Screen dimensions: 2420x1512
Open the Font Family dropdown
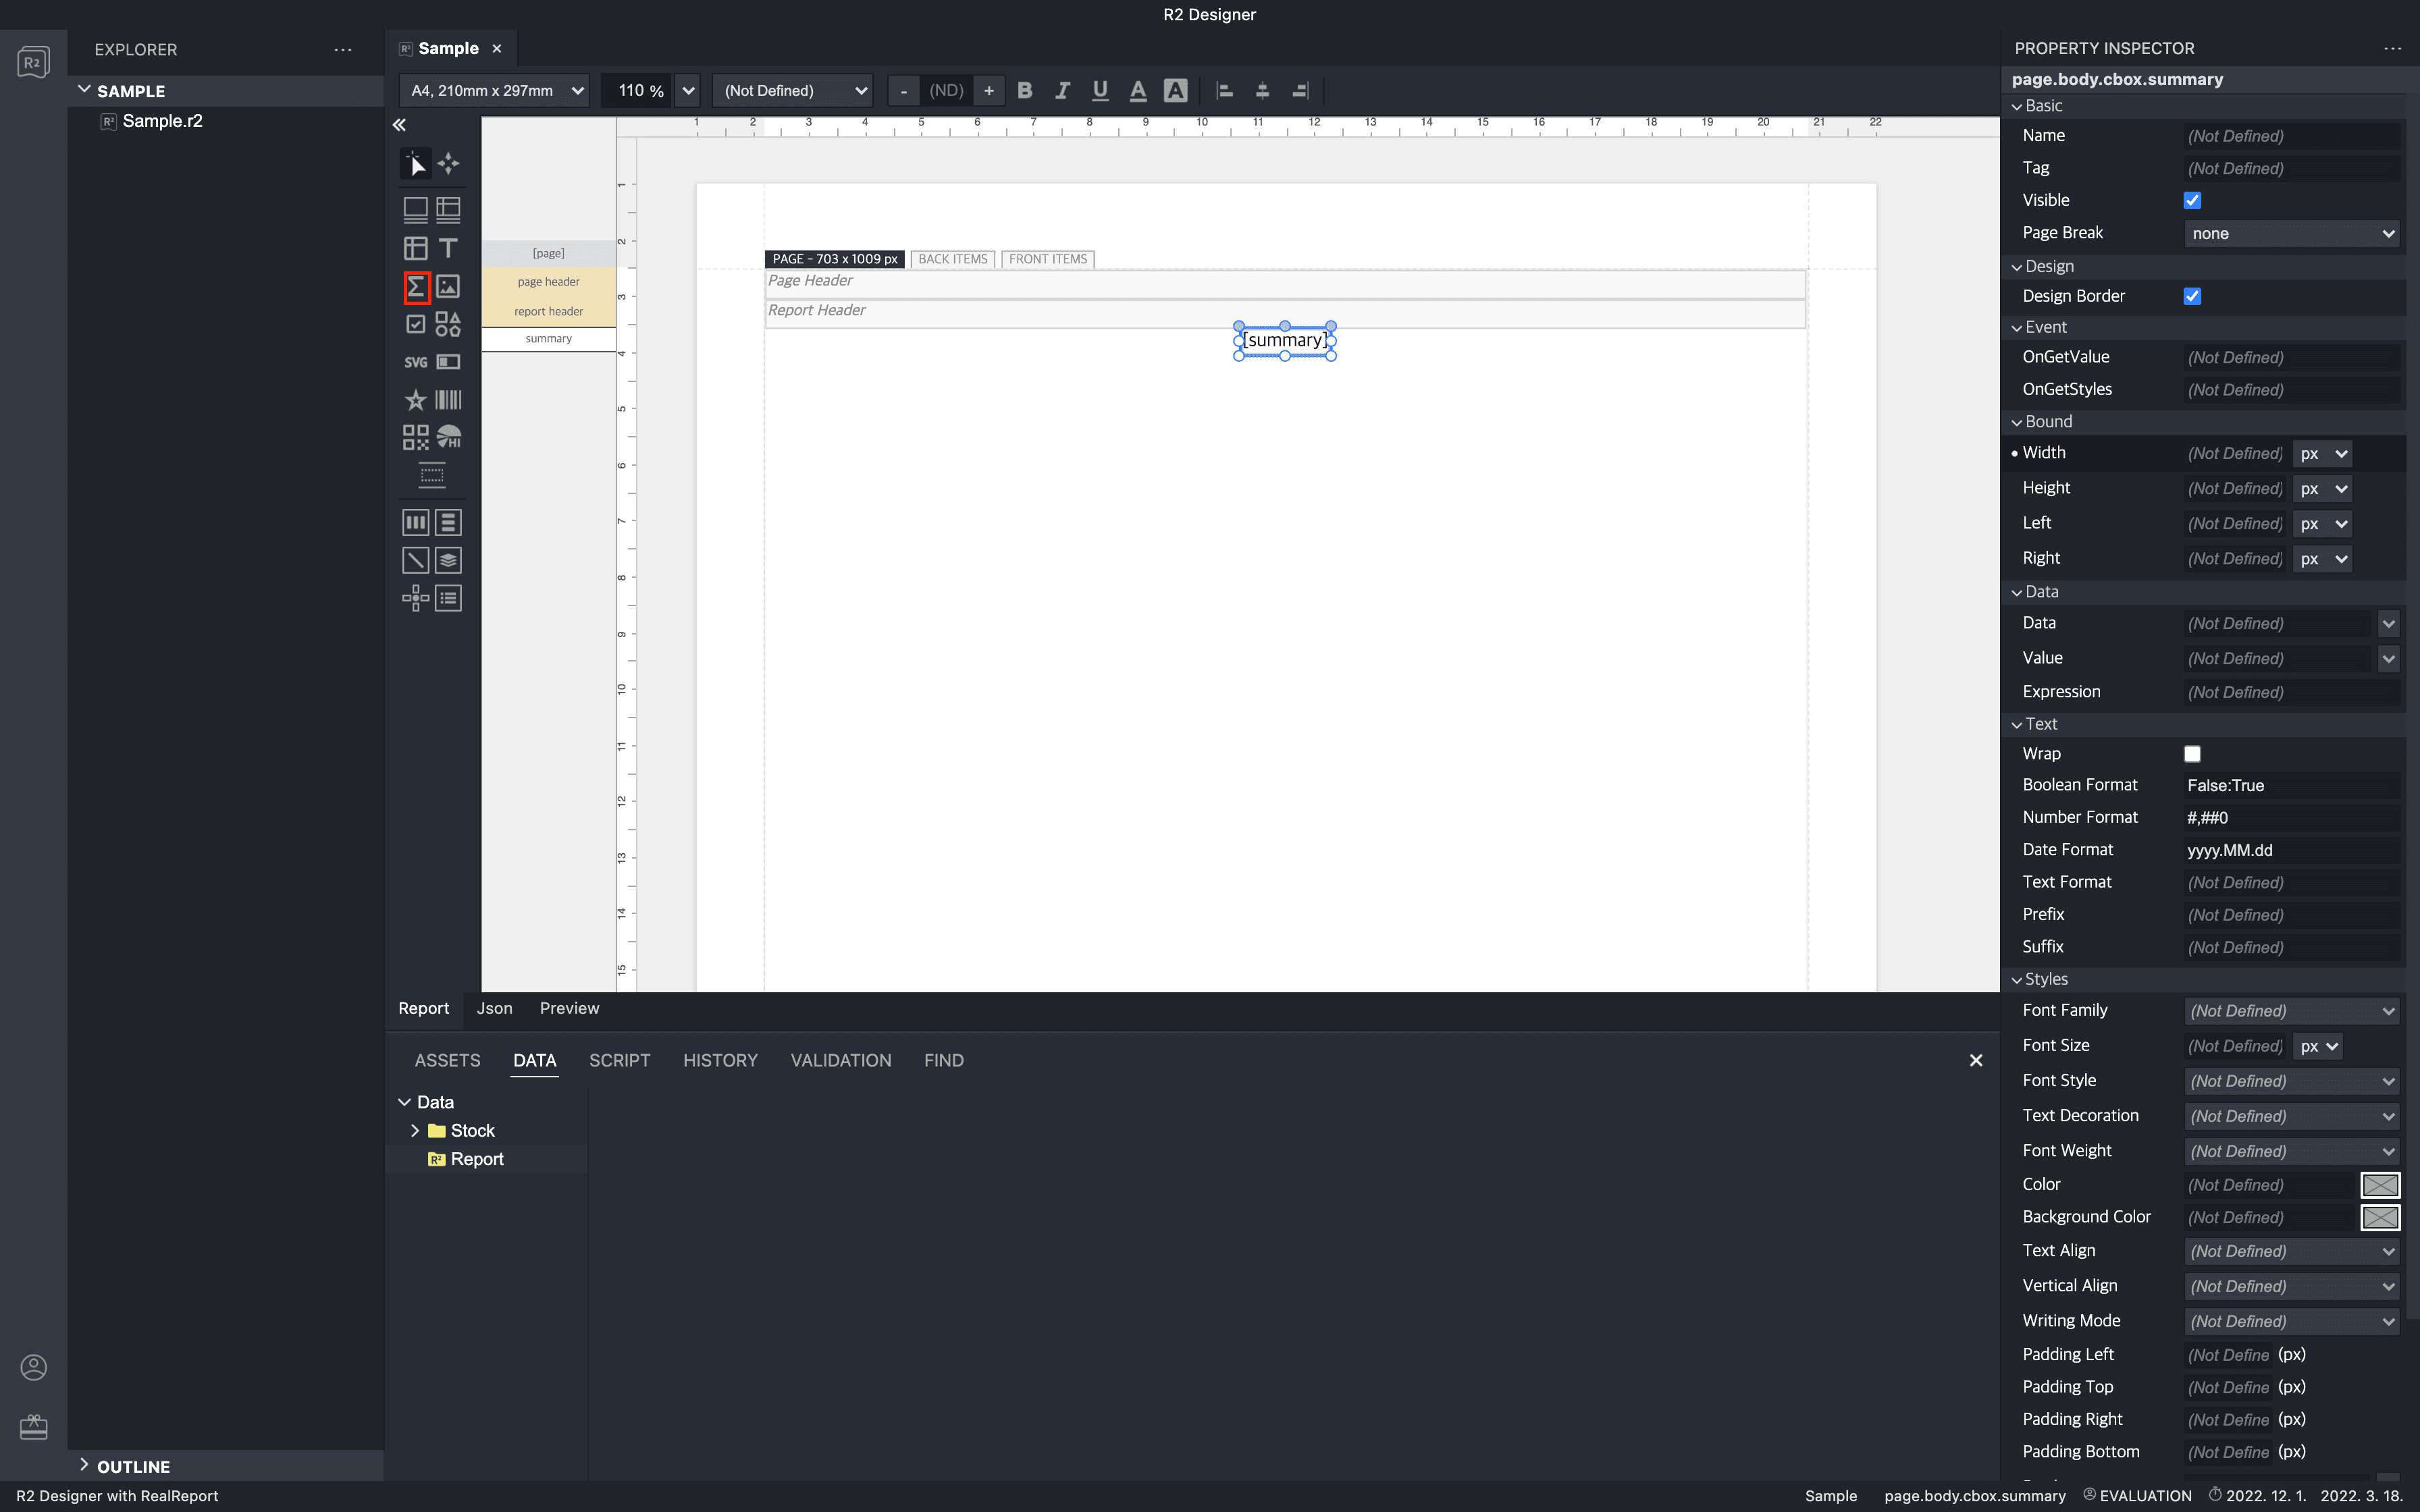(x=2292, y=1011)
